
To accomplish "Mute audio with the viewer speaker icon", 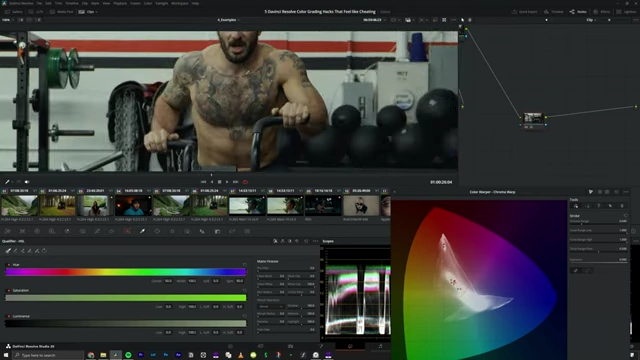I will 27,182.
